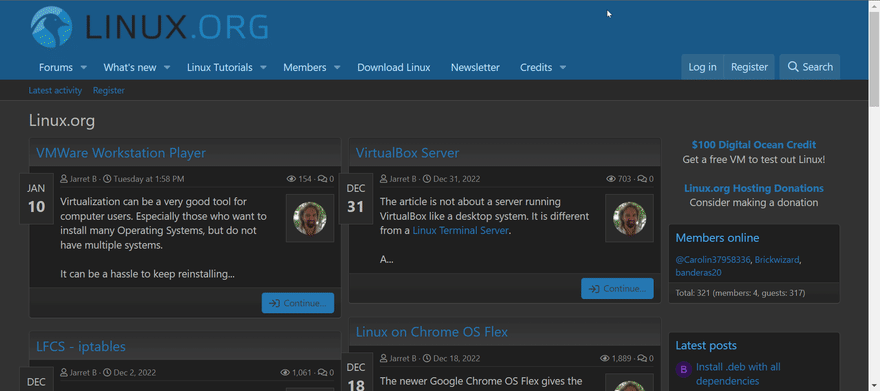This screenshot has height=391, width=880.
Task: Click Continue button under VMWare Workstation Player
Action: pyautogui.click(x=297, y=303)
